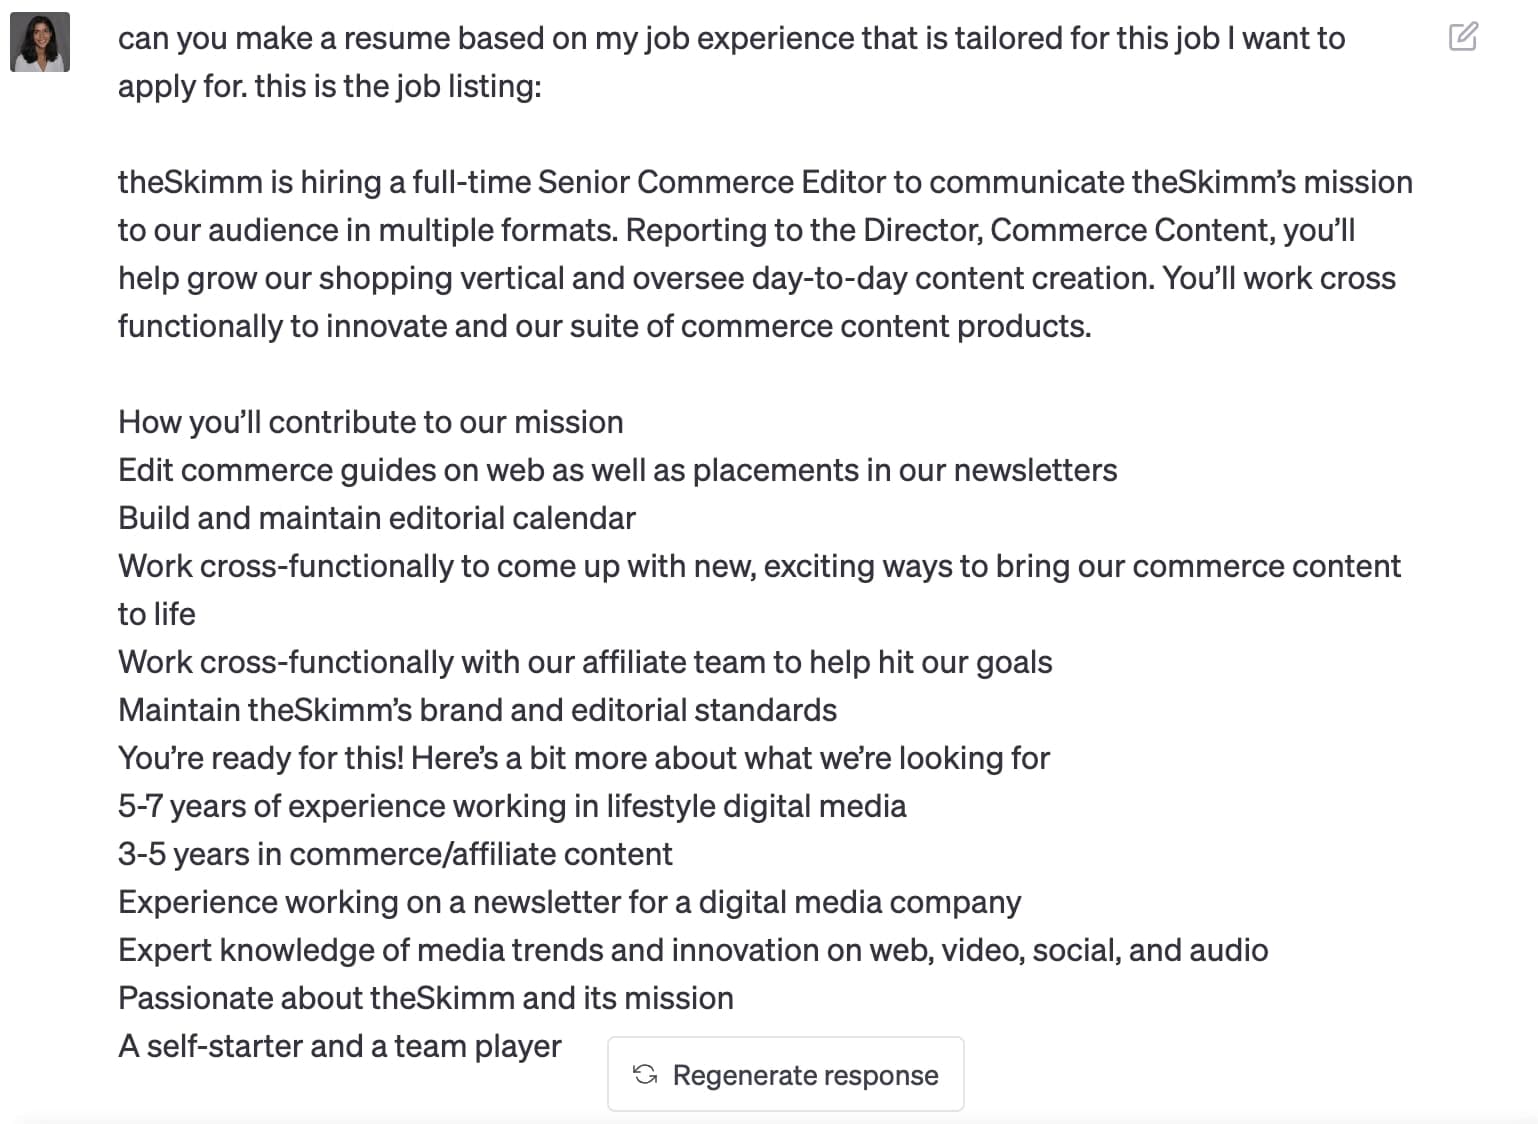Click the line starting "help grow our shopping vertical"
Screen dimensions: 1538x1124
pos(756,279)
